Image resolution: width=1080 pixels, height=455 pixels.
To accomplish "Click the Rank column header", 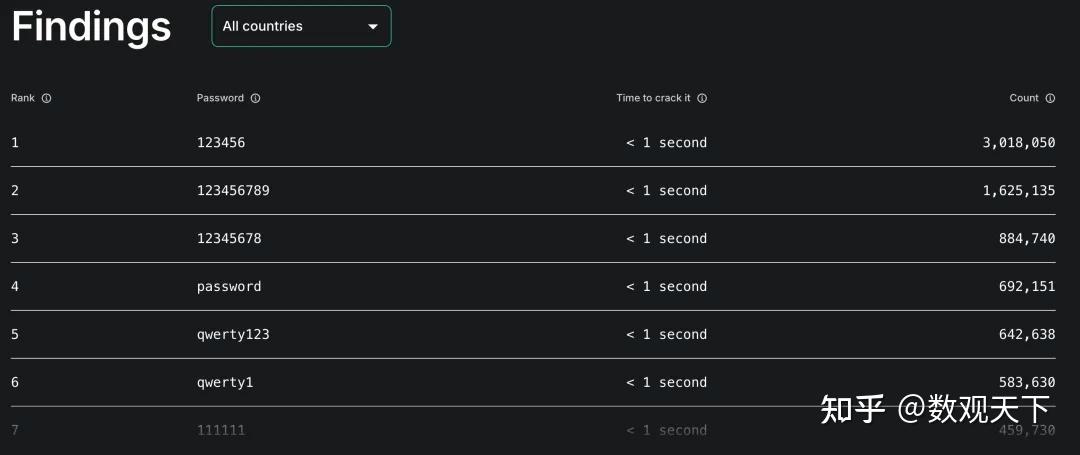I will 23,98.
